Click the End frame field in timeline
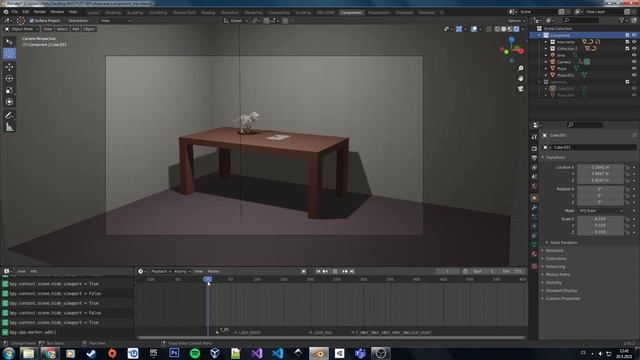Viewport: 640px width, 360px height. [512, 271]
